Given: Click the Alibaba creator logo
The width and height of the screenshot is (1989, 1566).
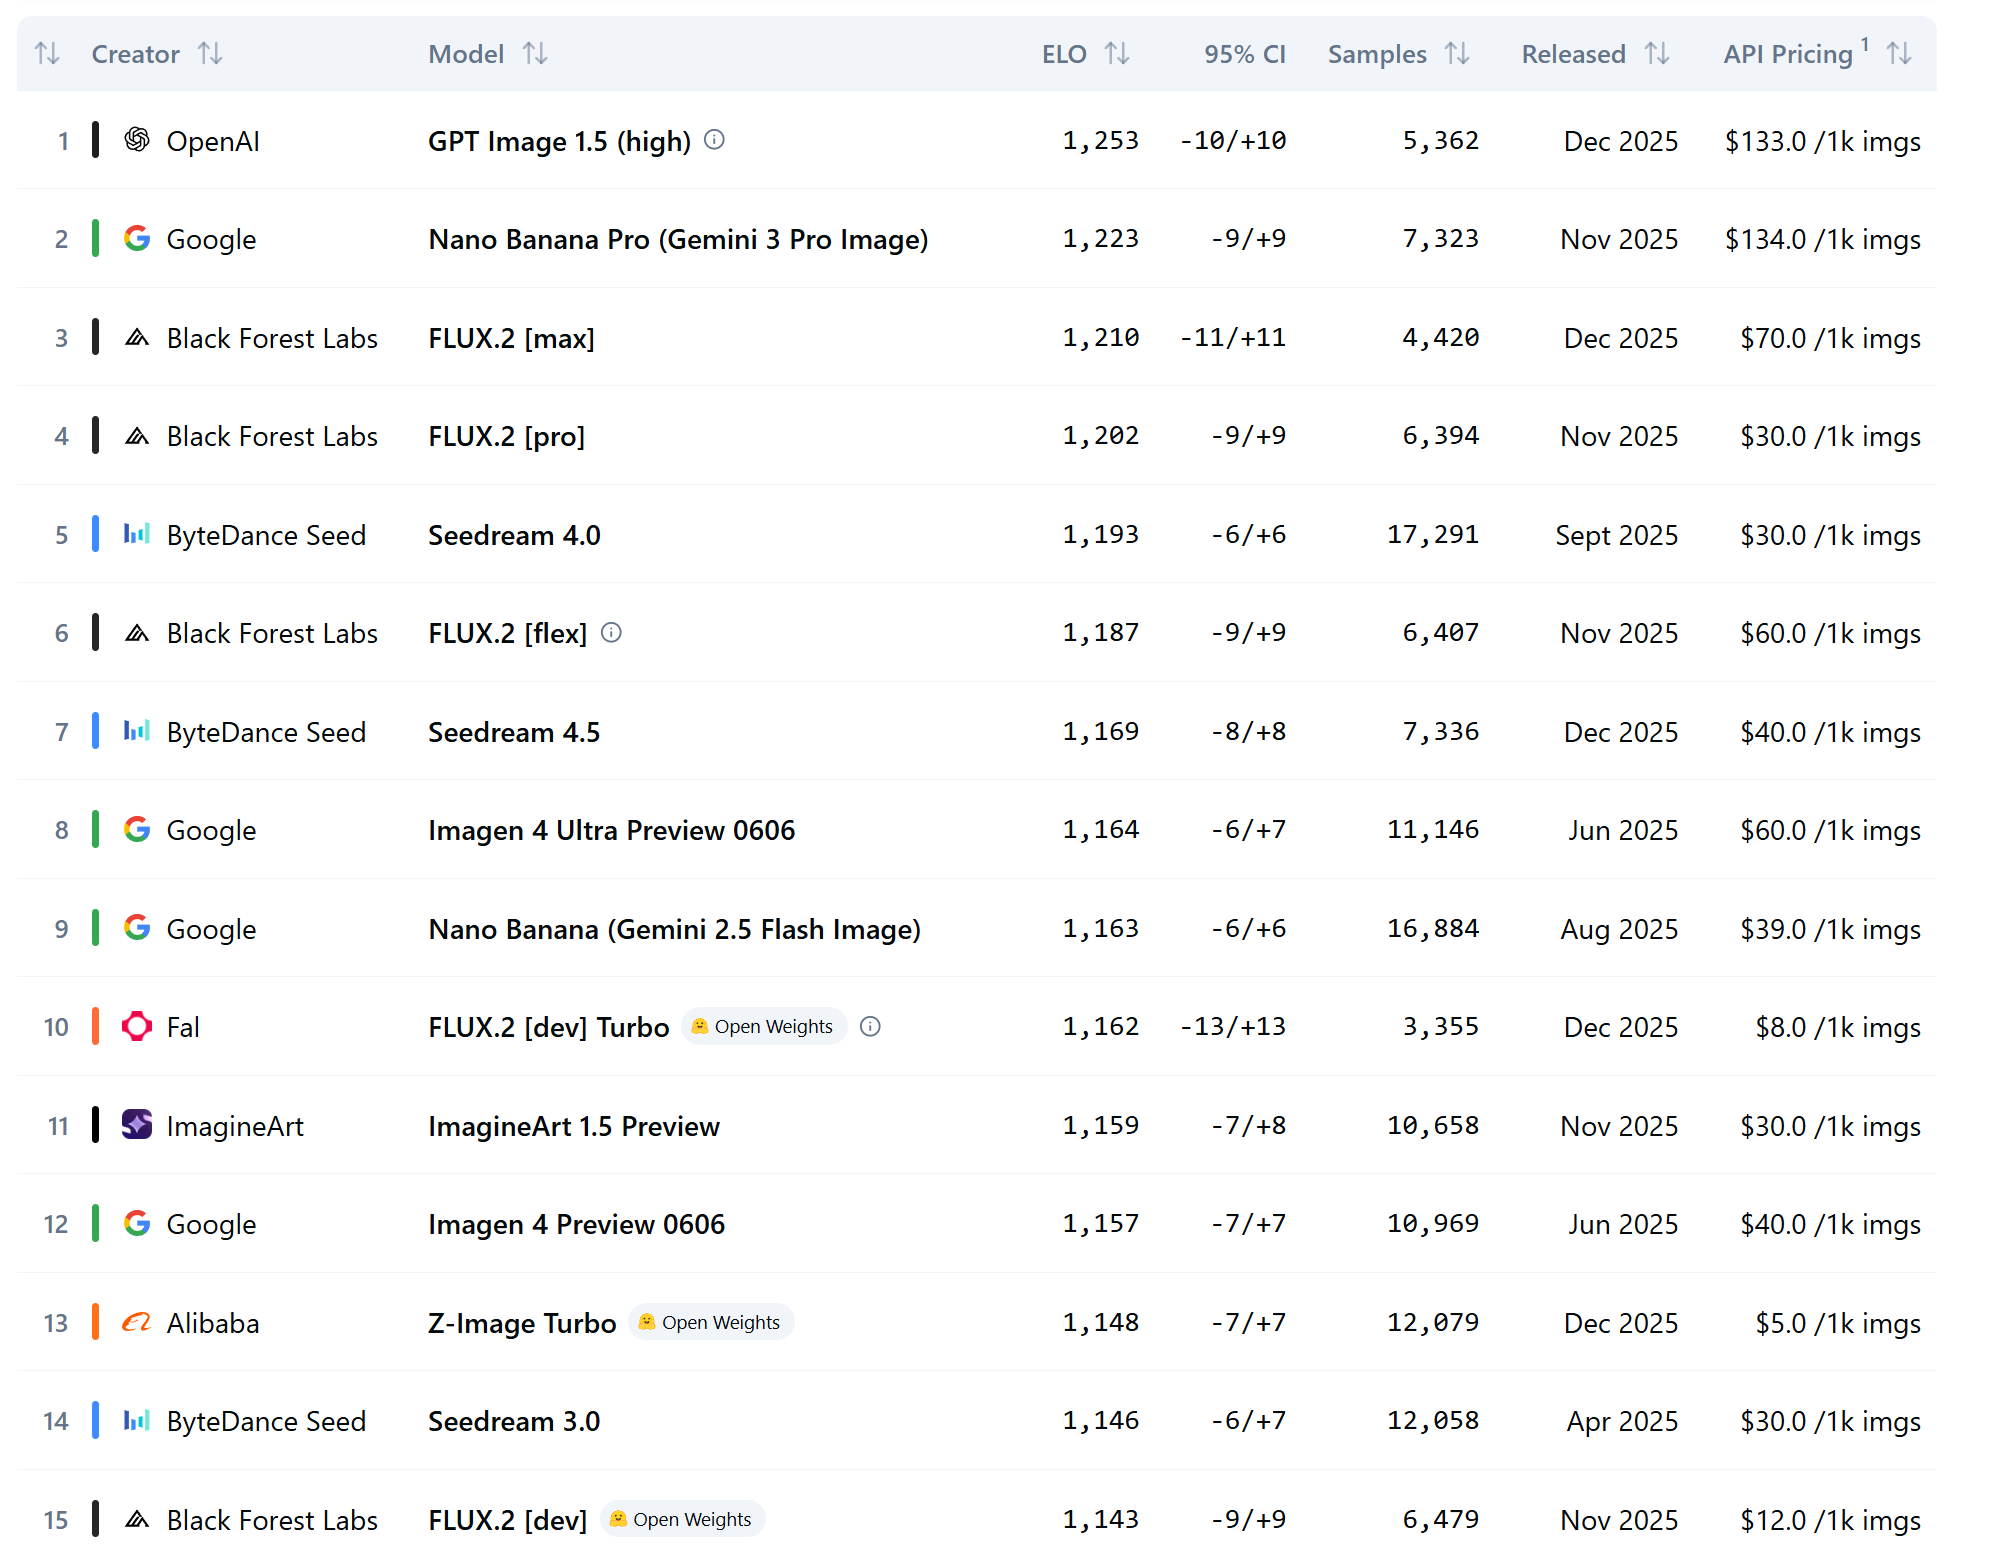Looking at the screenshot, I should coord(137,1323).
